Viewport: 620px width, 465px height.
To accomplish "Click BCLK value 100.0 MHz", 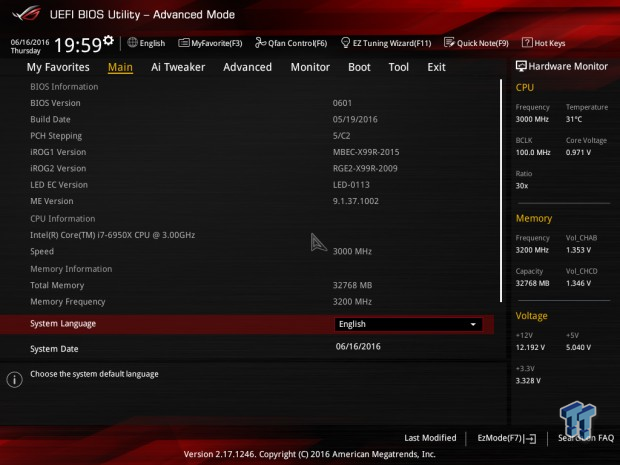I will (533, 152).
